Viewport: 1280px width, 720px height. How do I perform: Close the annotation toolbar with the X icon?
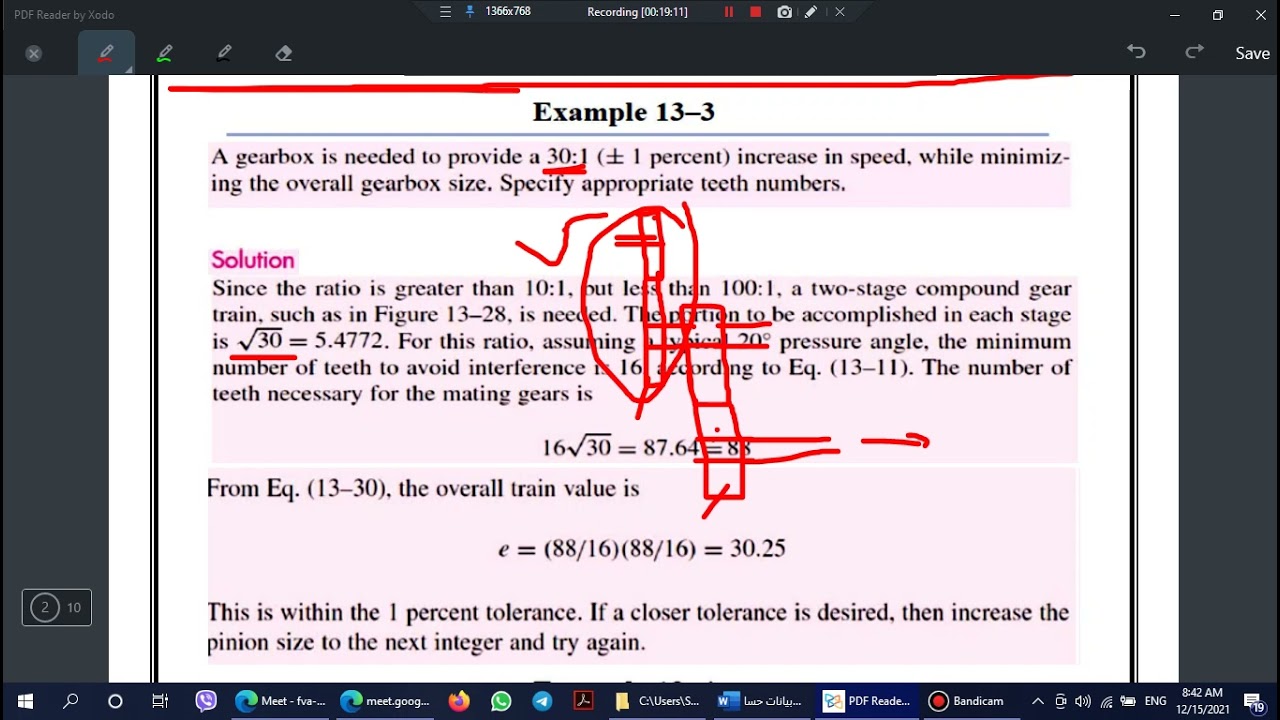pos(34,53)
